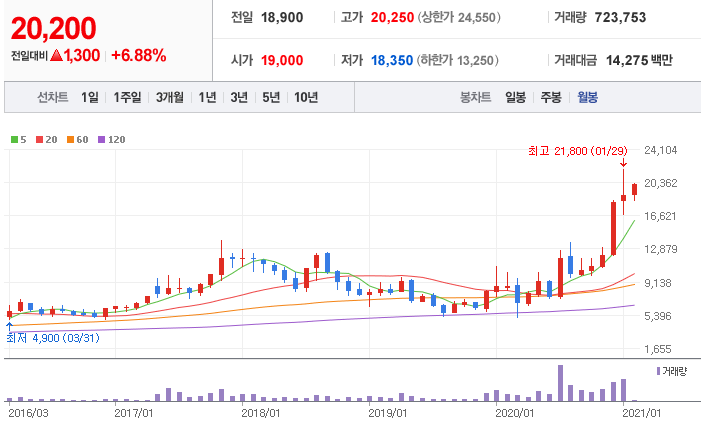Switch line chart to 1년
Screen dimensions: 701x435
(207, 97)
